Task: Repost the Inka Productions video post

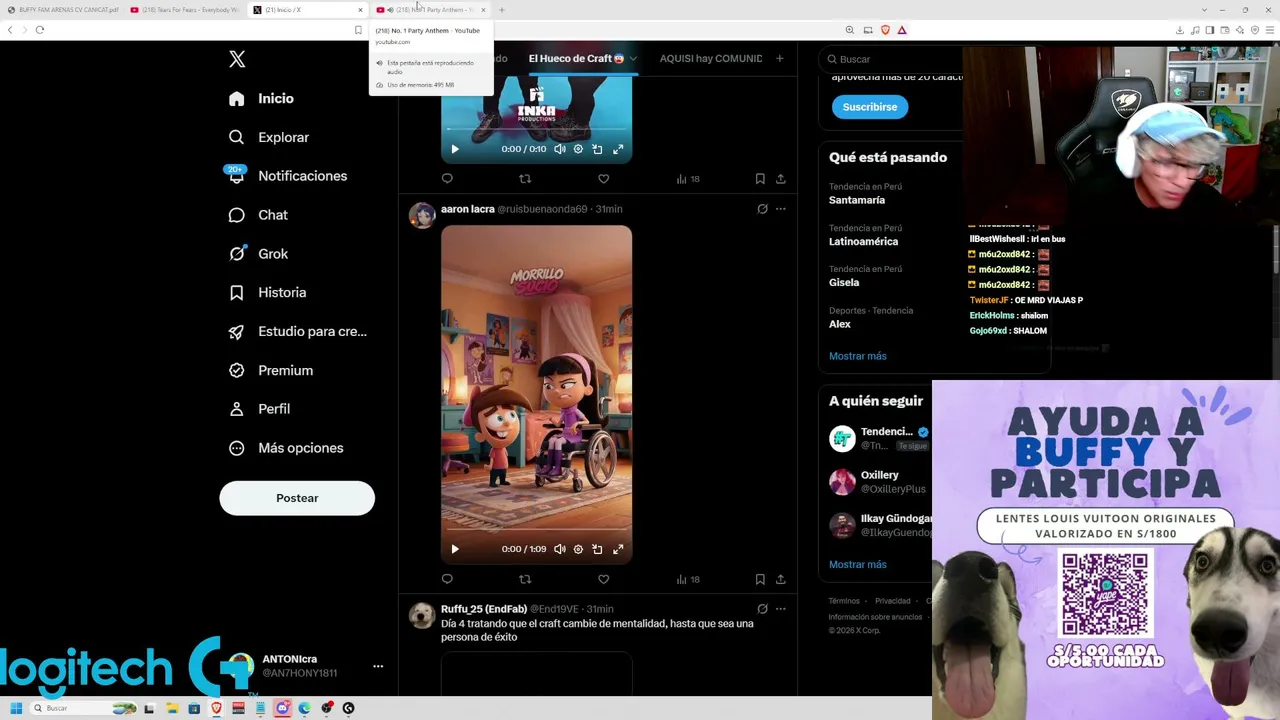Action: [525, 179]
